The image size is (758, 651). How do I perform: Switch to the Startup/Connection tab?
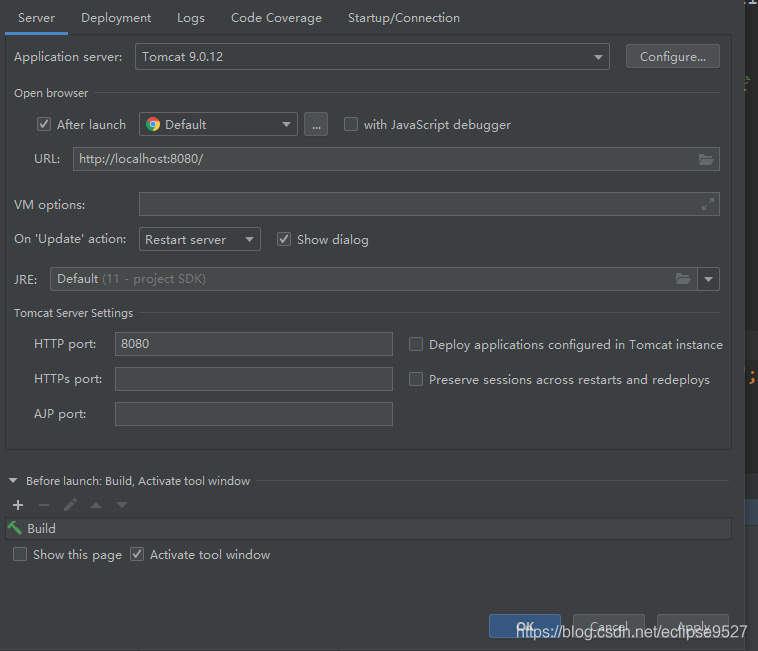click(x=404, y=18)
